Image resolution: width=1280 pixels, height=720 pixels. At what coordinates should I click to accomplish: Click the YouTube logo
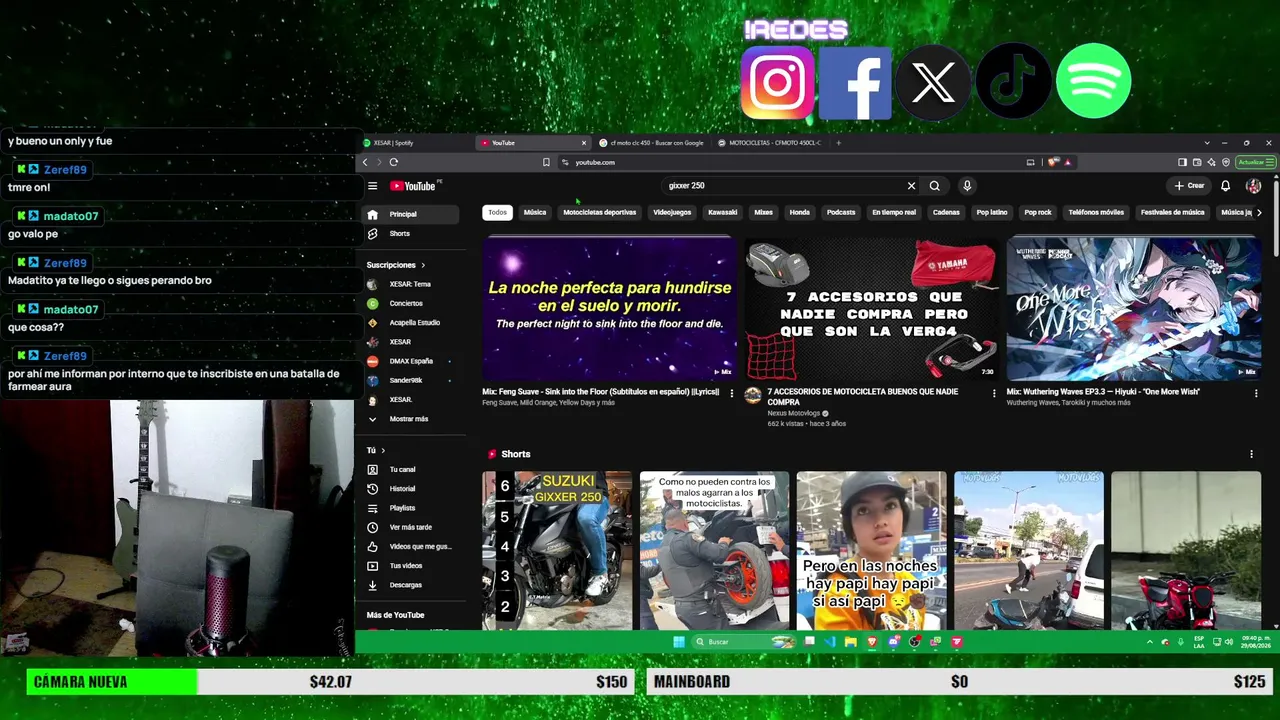[412, 186]
